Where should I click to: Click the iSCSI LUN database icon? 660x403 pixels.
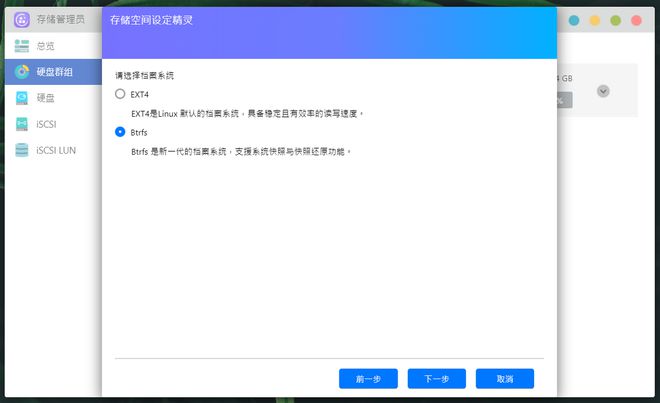(21, 150)
